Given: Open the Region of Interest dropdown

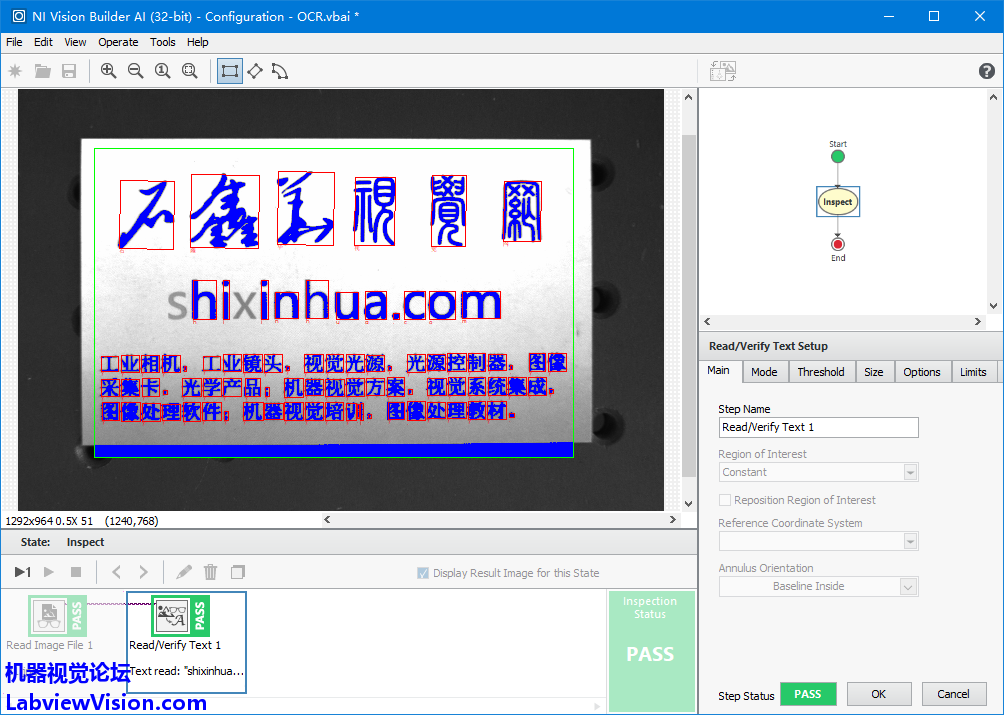Looking at the screenshot, I should point(909,472).
